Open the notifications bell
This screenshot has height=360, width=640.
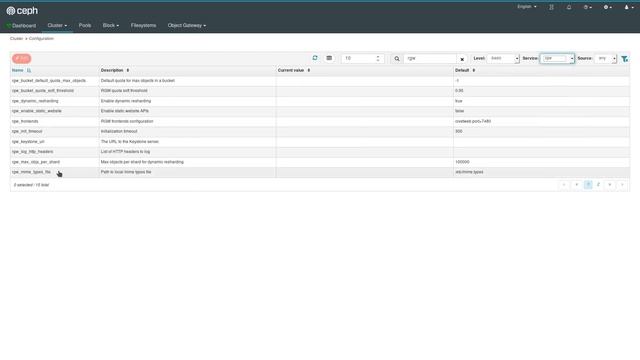click(569, 7)
